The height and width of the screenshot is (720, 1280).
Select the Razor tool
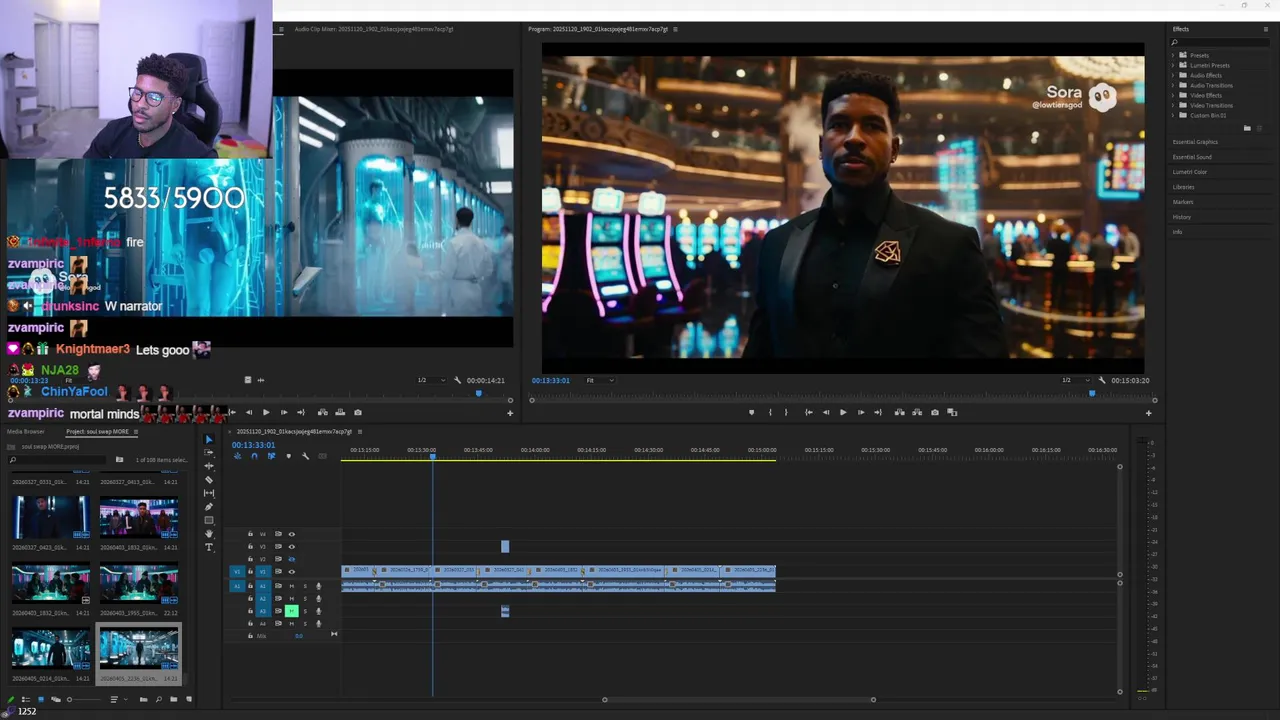pyautogui.click(x=209, y=479)
